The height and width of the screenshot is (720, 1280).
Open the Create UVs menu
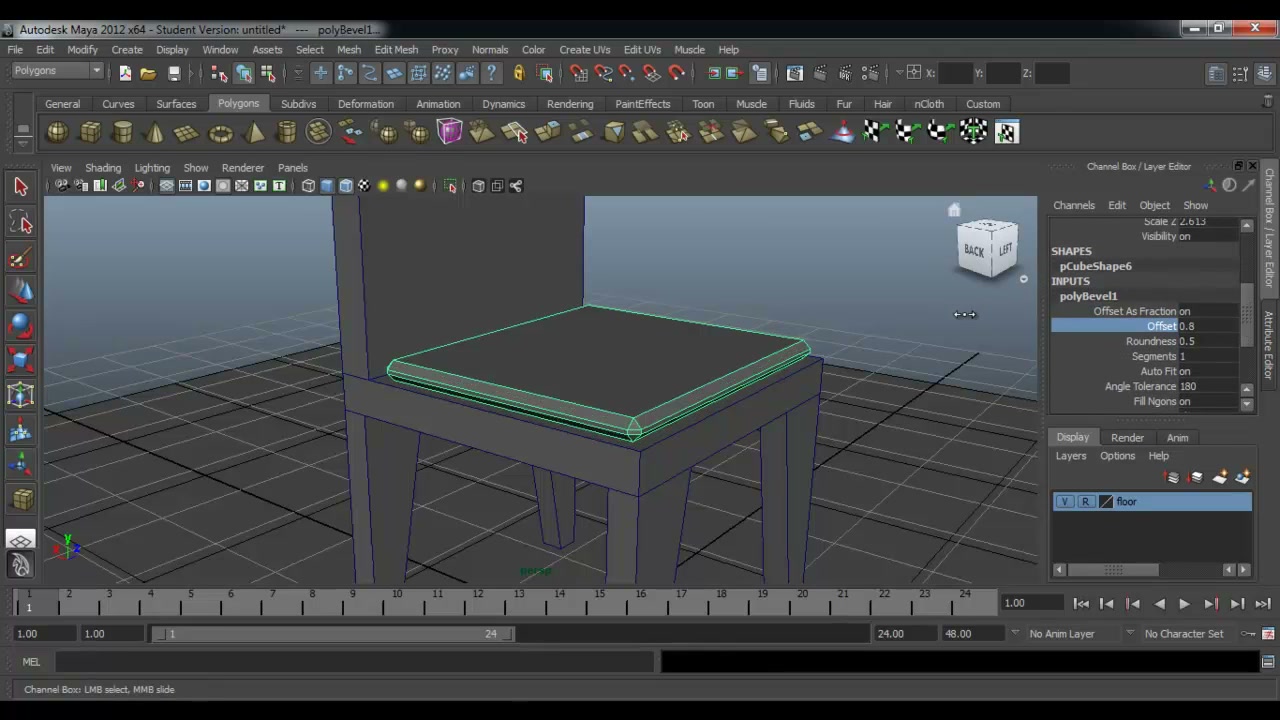point(584,49)
